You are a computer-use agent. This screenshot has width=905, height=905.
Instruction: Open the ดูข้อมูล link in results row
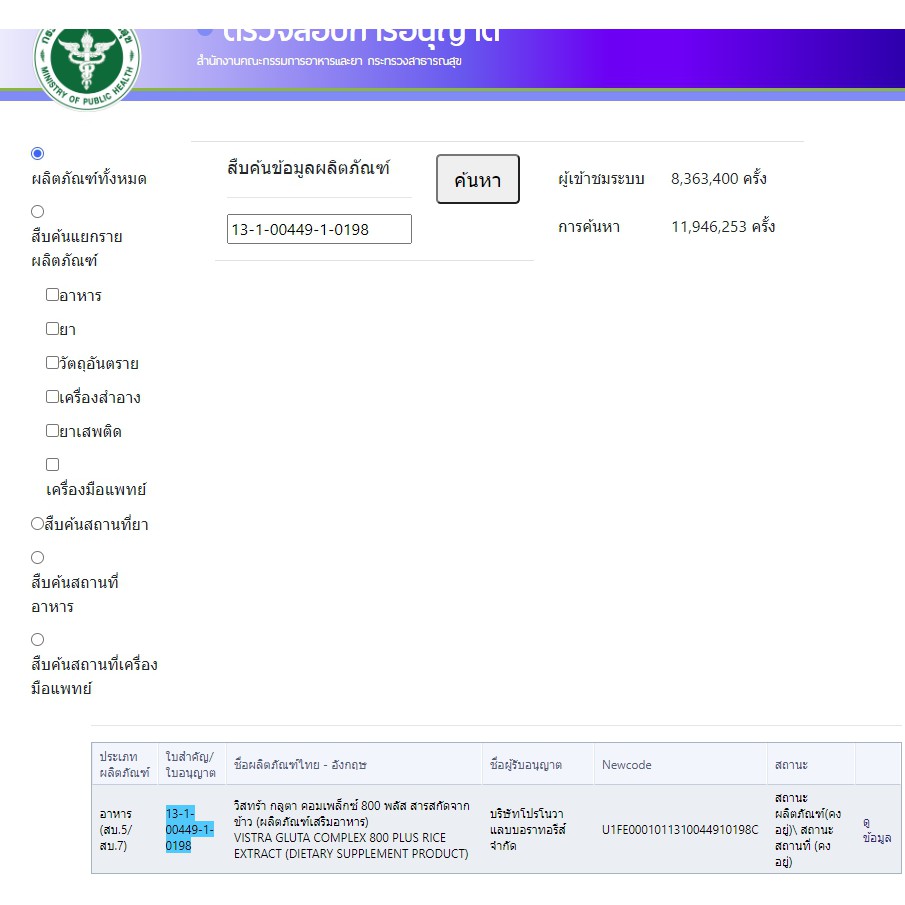pyautogui.click(x=876, y=830)
